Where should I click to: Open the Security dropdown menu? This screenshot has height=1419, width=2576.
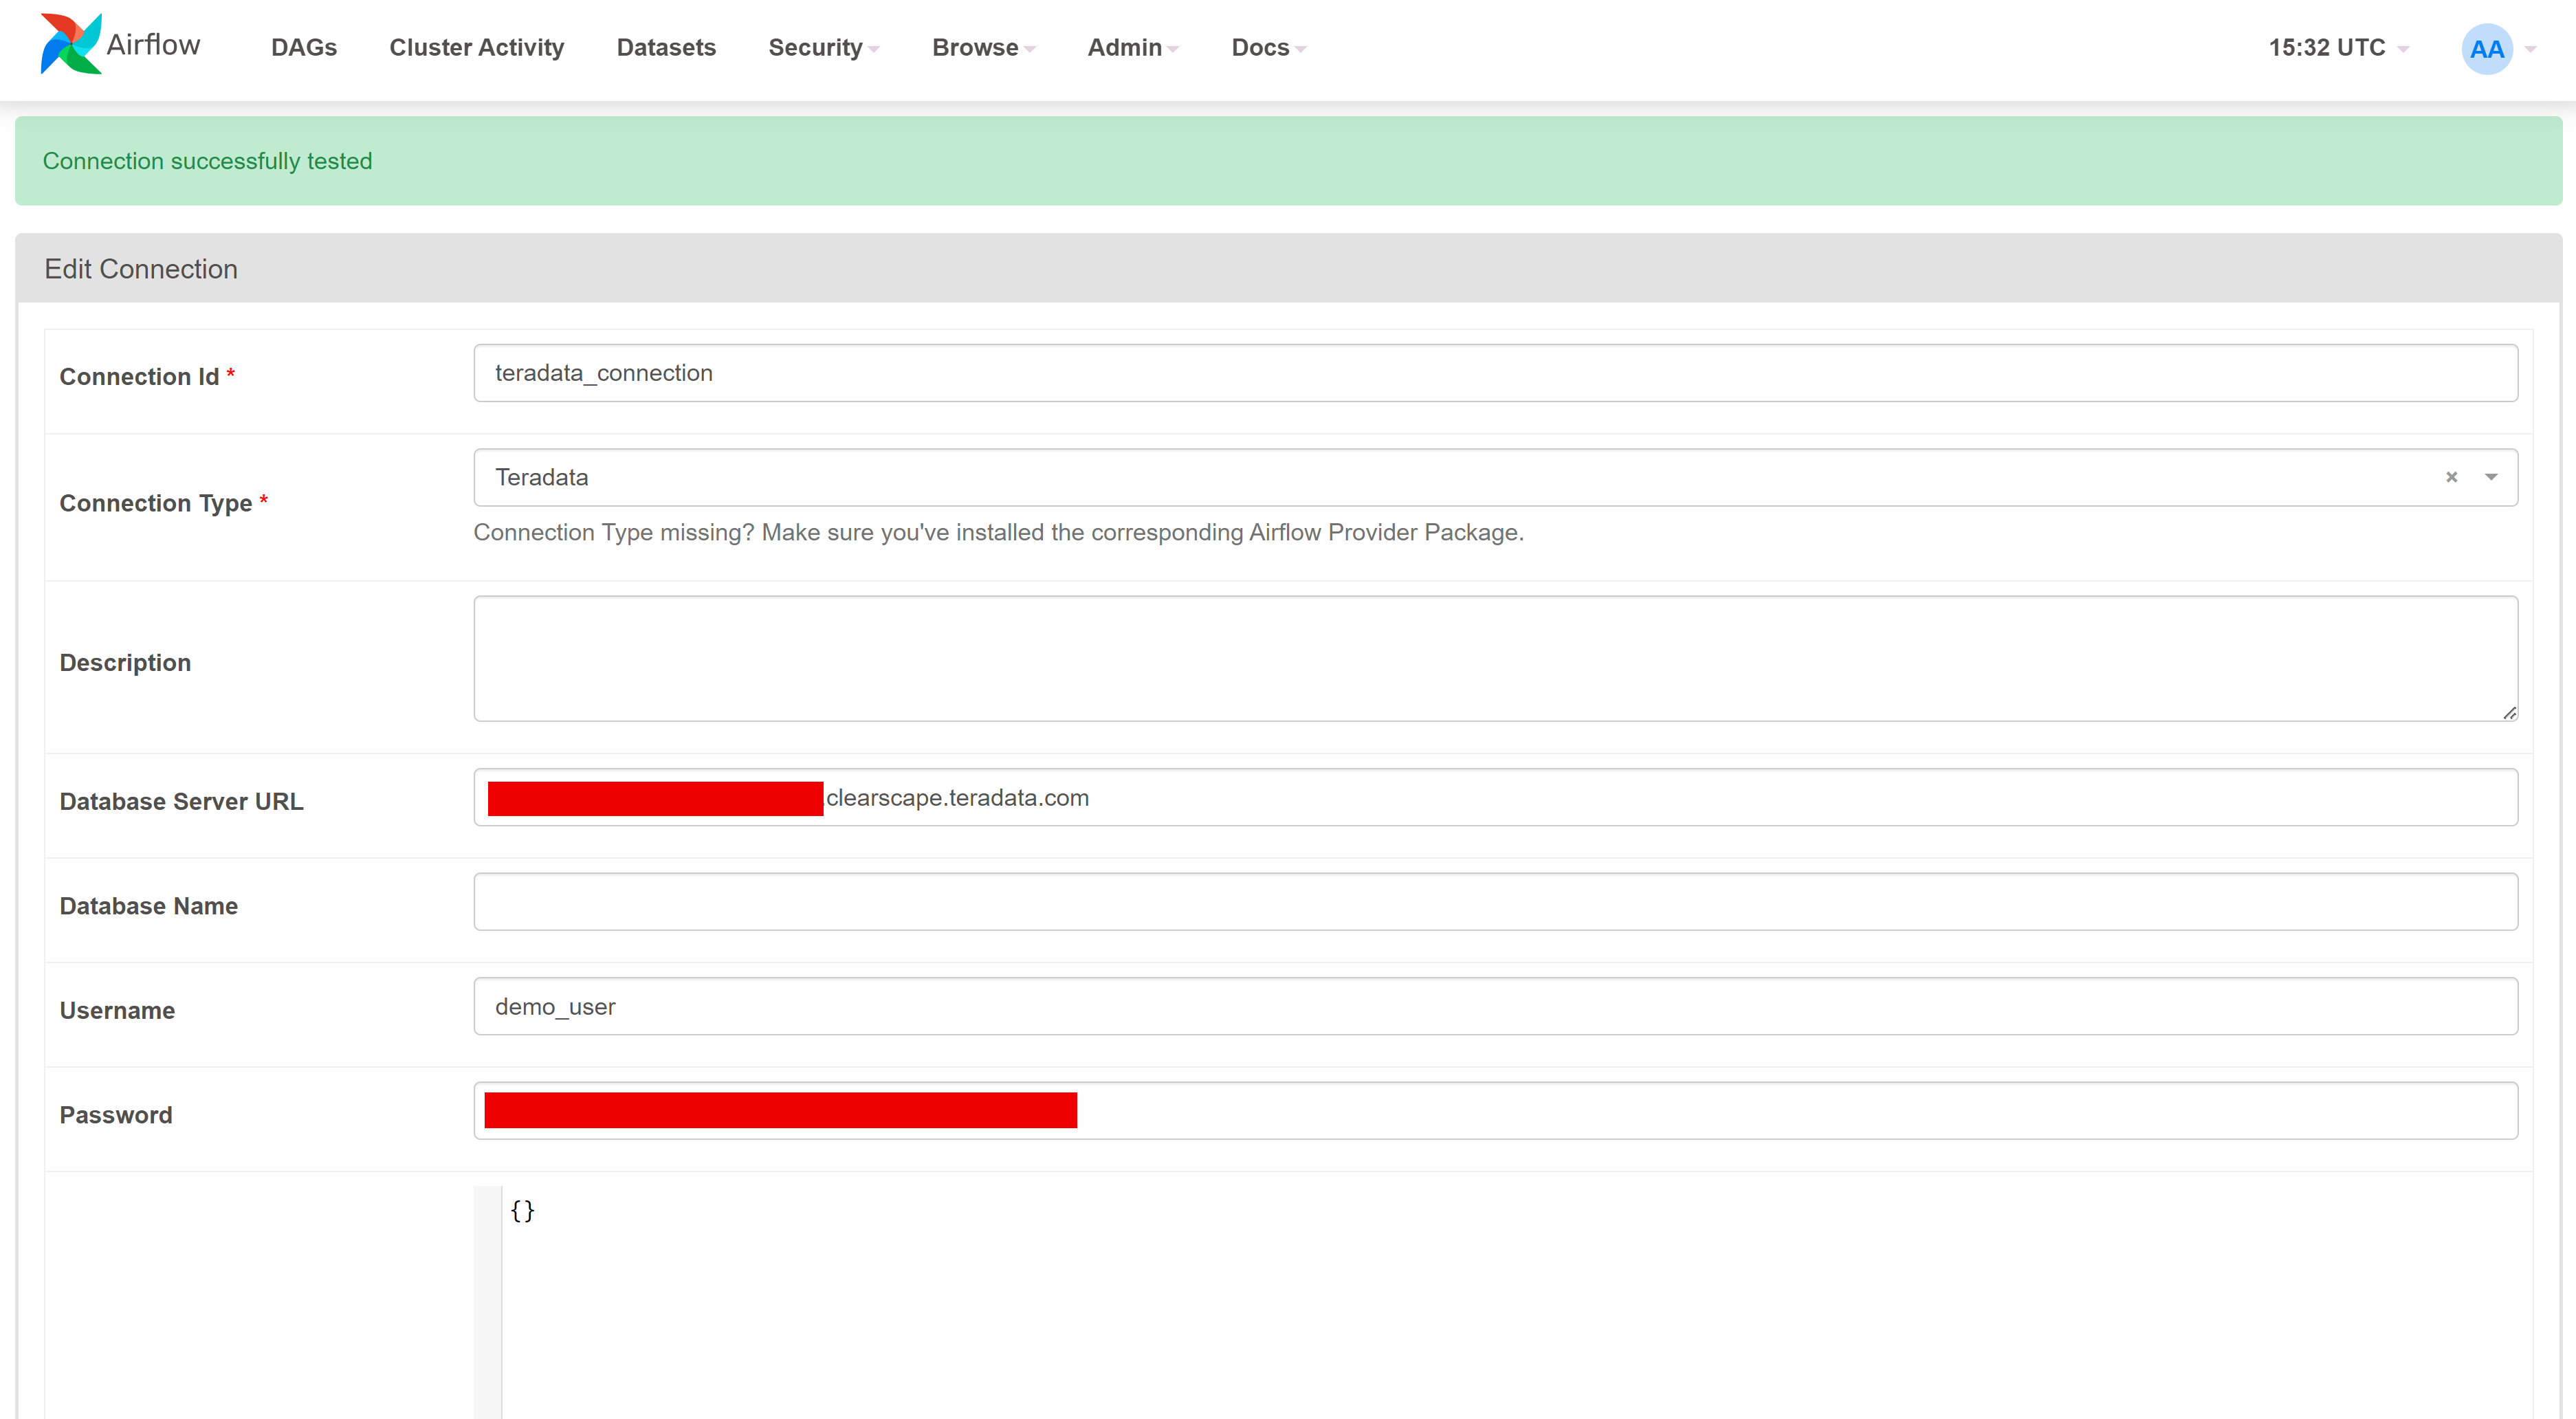(x=823, y=47)
